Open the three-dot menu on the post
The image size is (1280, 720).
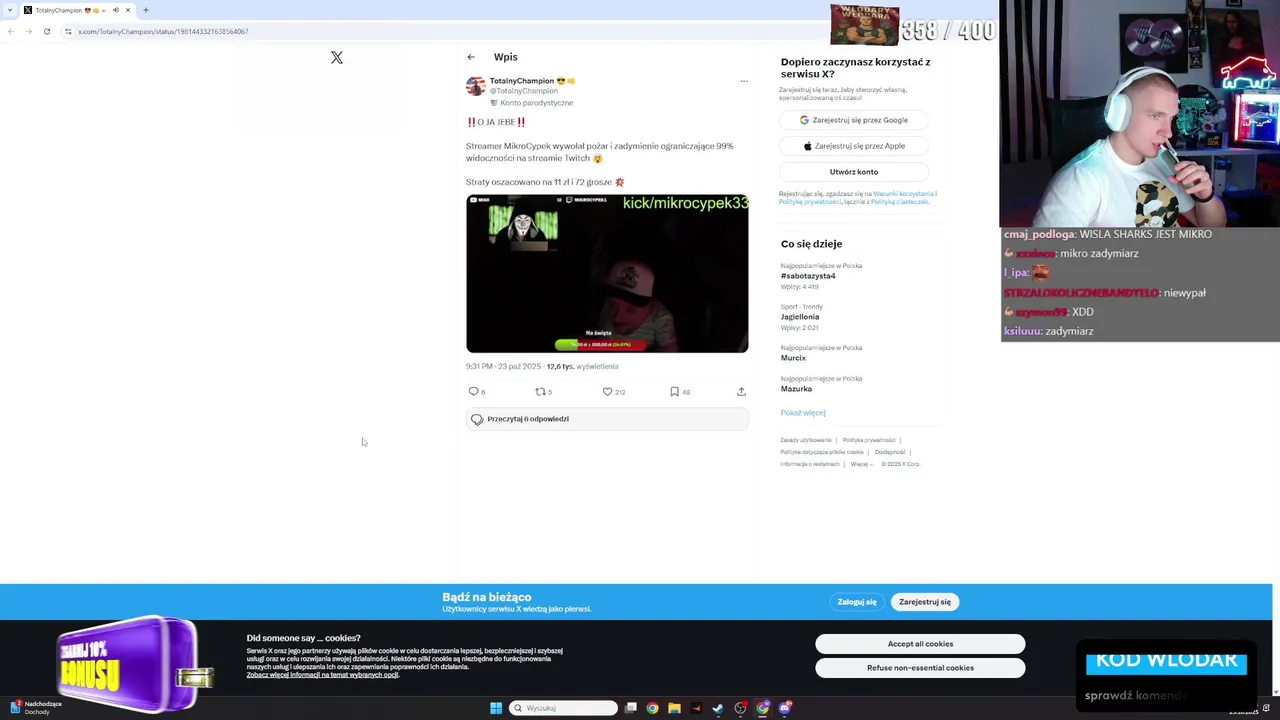point(743,81)
